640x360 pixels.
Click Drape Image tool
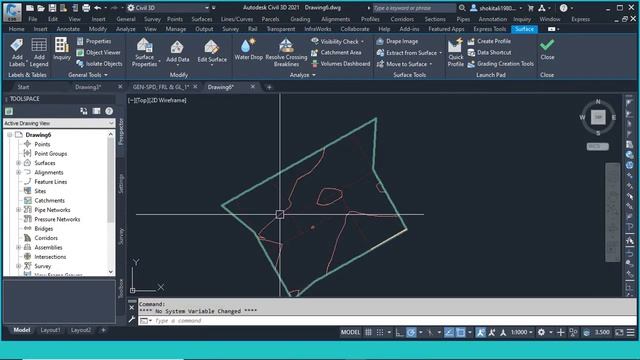coord(397,41)
